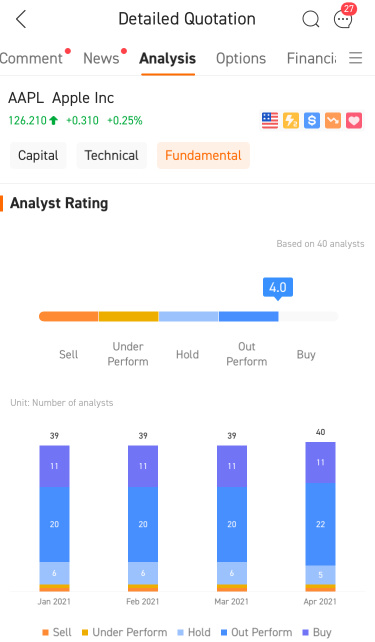Toggle the Buy legend item
Viewport: 375px width, 642px height.
(x=316, y=632)
